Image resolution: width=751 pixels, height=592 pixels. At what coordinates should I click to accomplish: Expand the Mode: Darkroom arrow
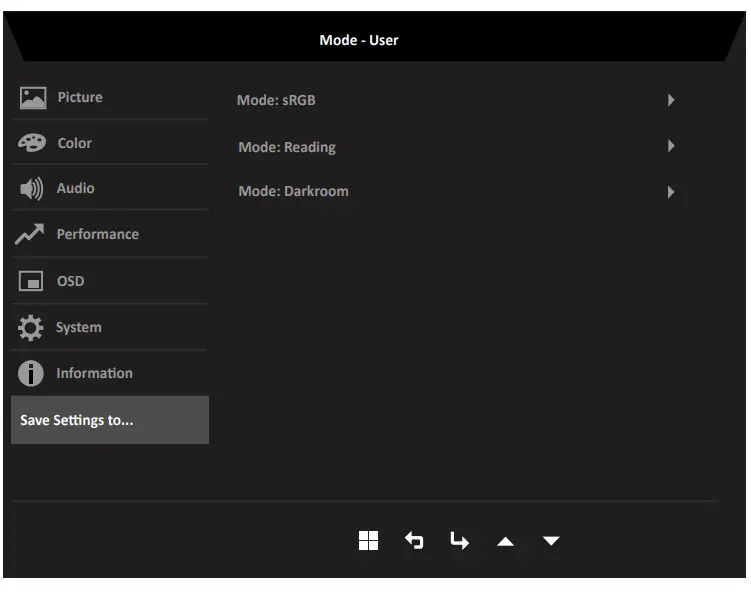coord(671,192)
